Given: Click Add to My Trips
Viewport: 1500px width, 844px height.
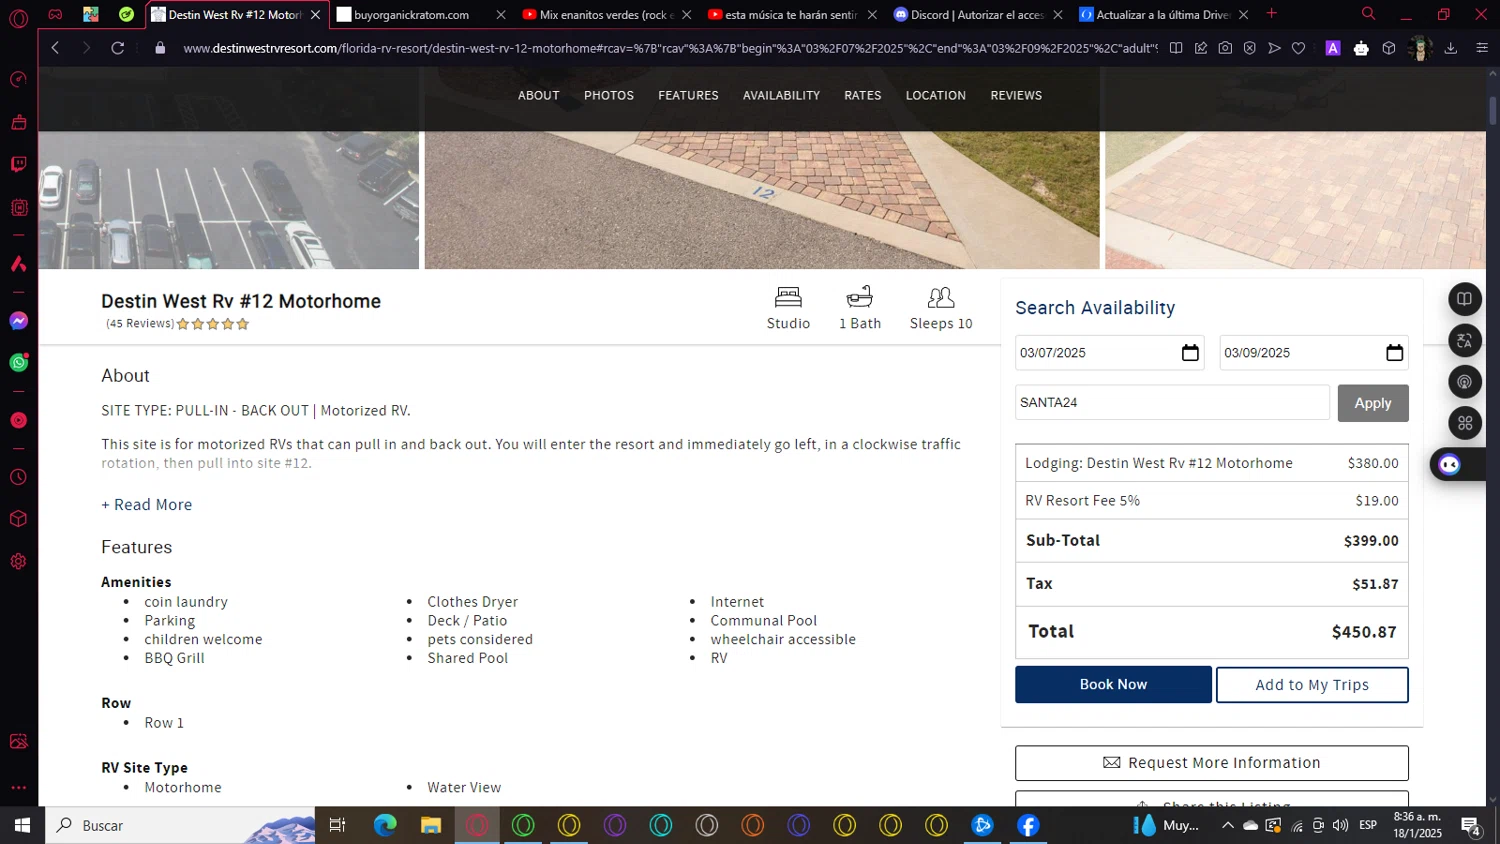Looking at the screenshot, I should (1312, 685).
